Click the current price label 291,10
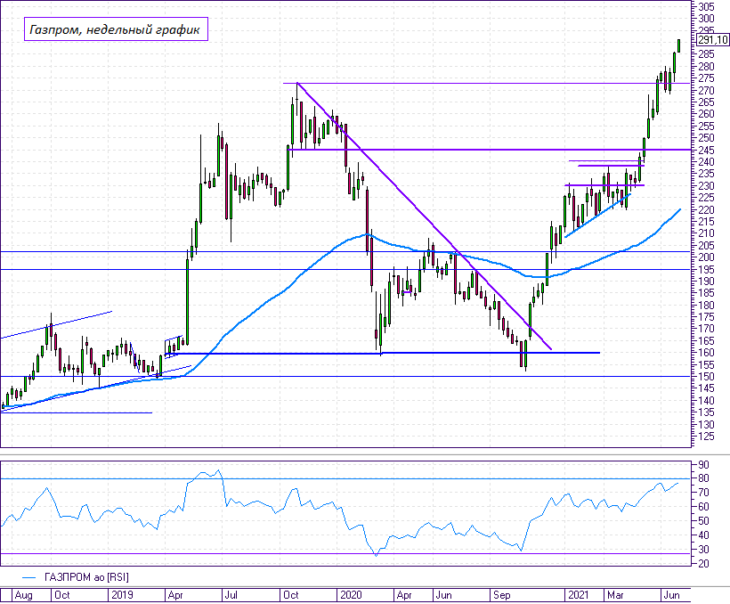The width and height of the screenshot is (730, 604). pos(713,40)
